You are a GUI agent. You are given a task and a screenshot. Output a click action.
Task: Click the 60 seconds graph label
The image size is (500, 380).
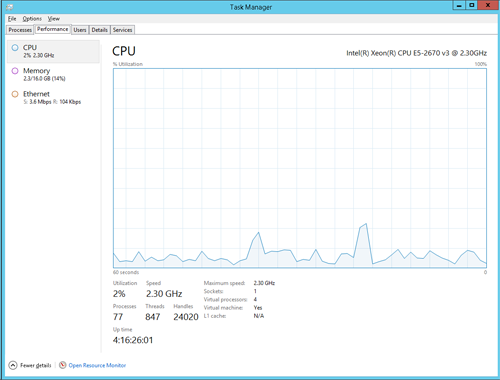point(126,272)
